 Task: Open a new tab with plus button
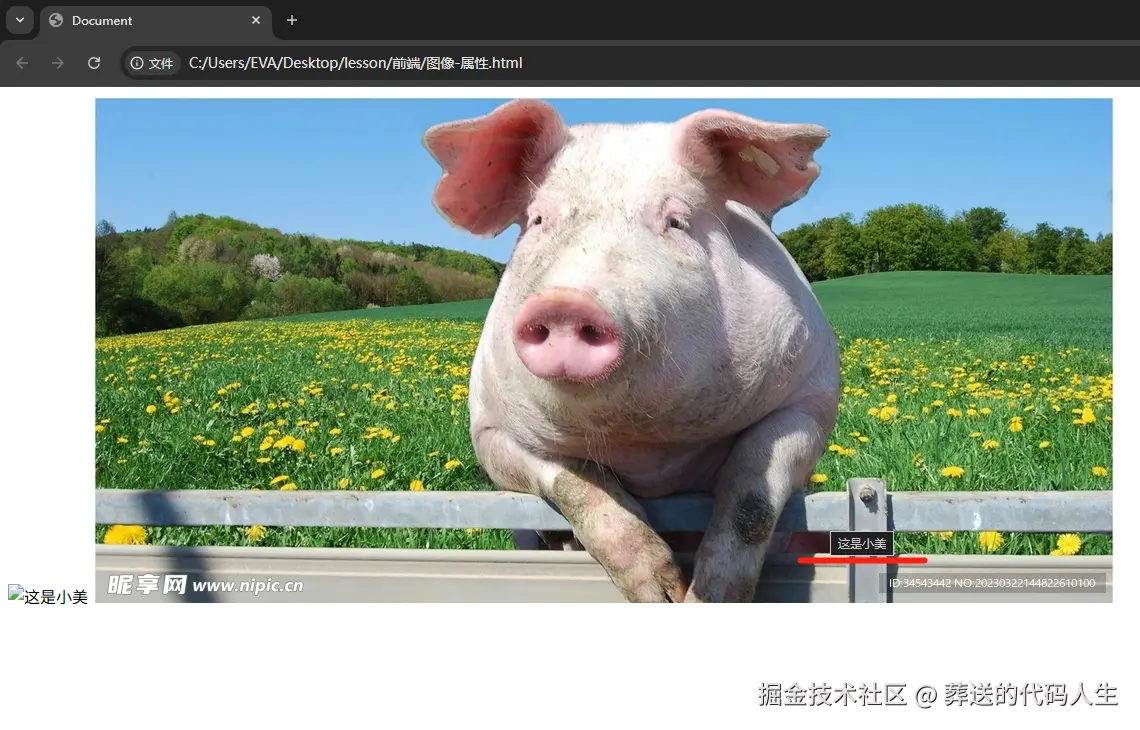(x=292, y=20)
